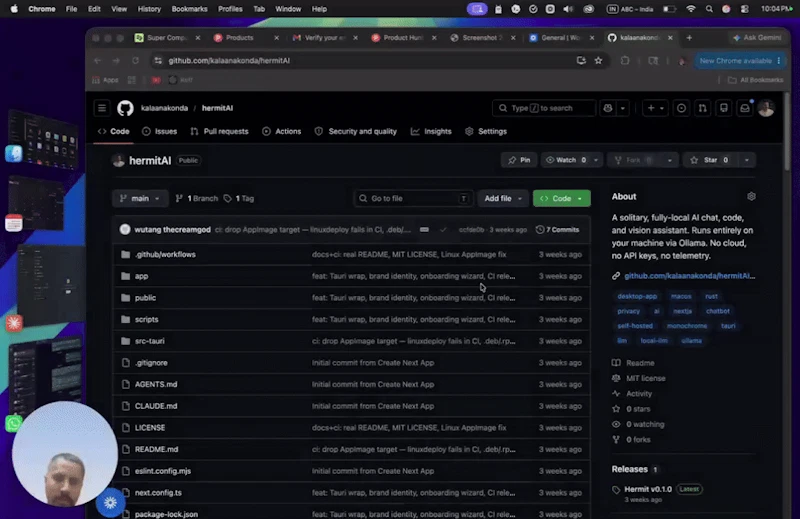Click the About section settings gear

pyautogui.click(x=751, y=196)
